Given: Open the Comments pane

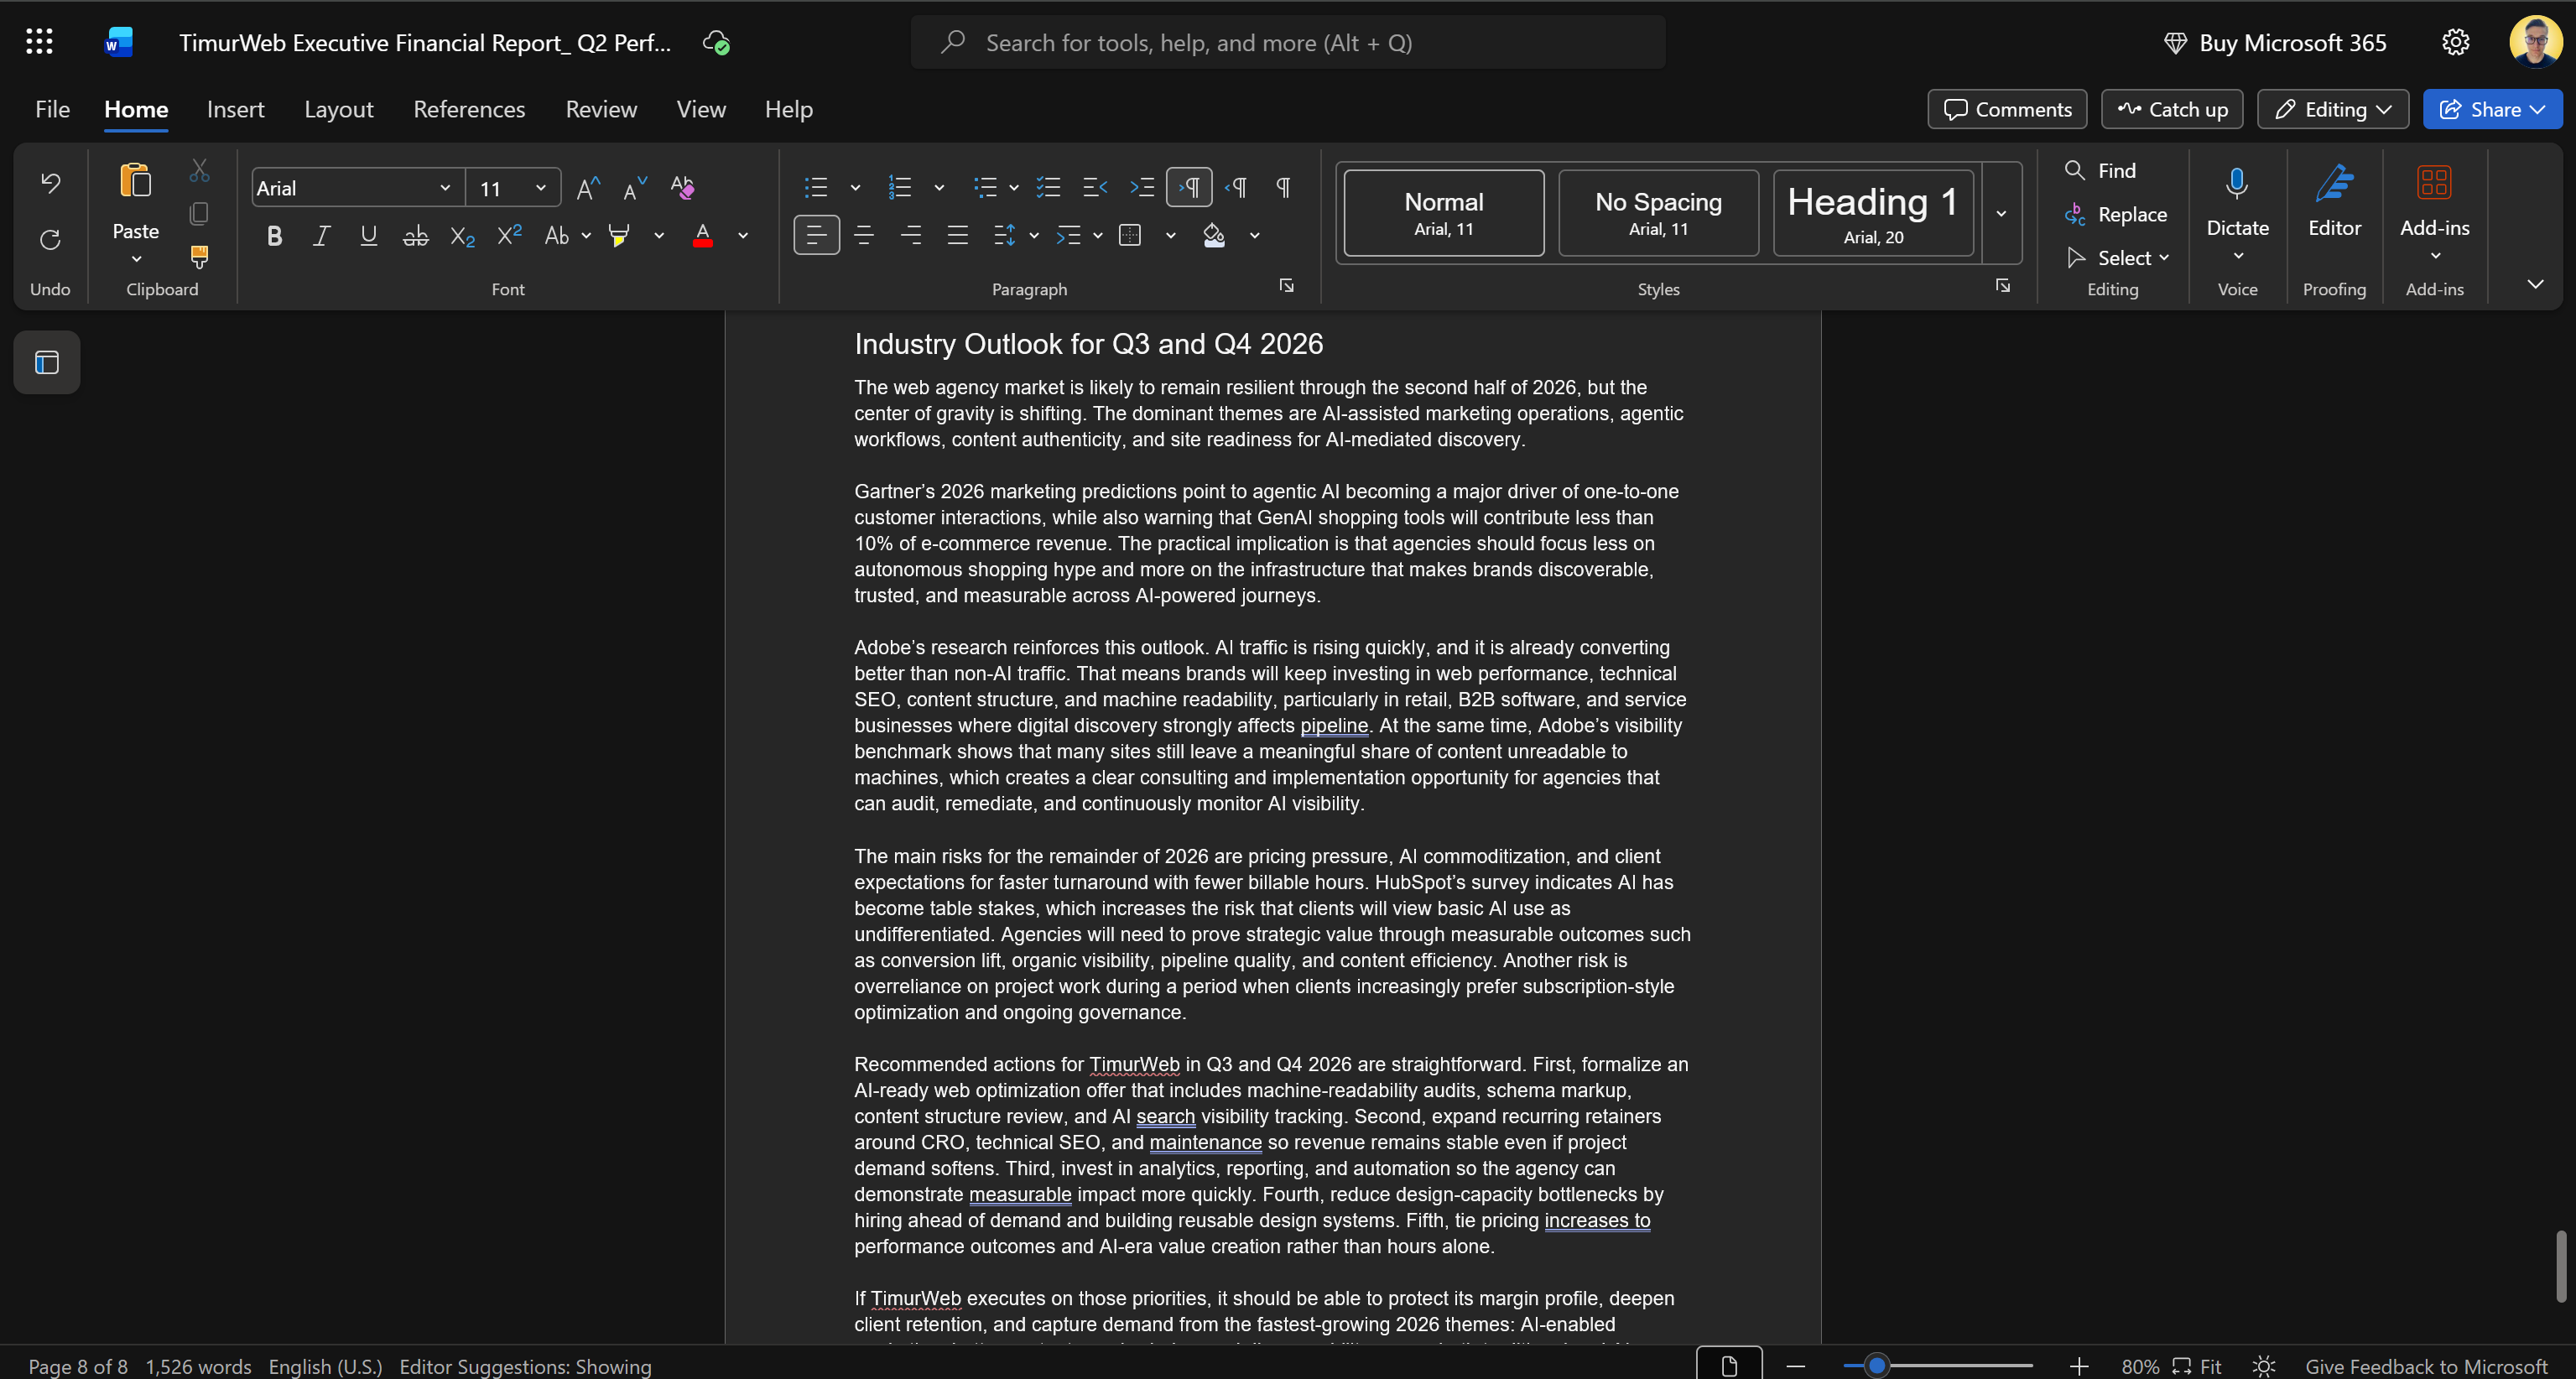Looking at the screenshot, I should click(x=2007, y=109).
